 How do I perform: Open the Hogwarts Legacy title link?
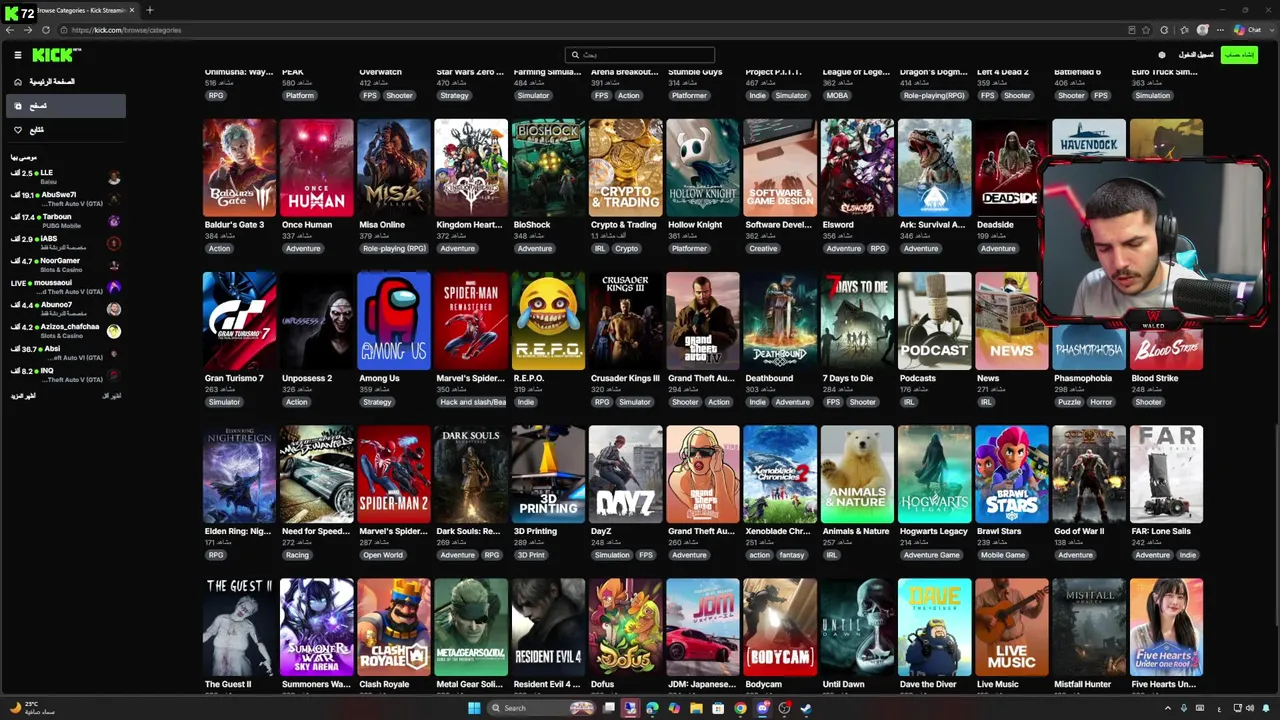pyautogui.click(x=934, y=531)
